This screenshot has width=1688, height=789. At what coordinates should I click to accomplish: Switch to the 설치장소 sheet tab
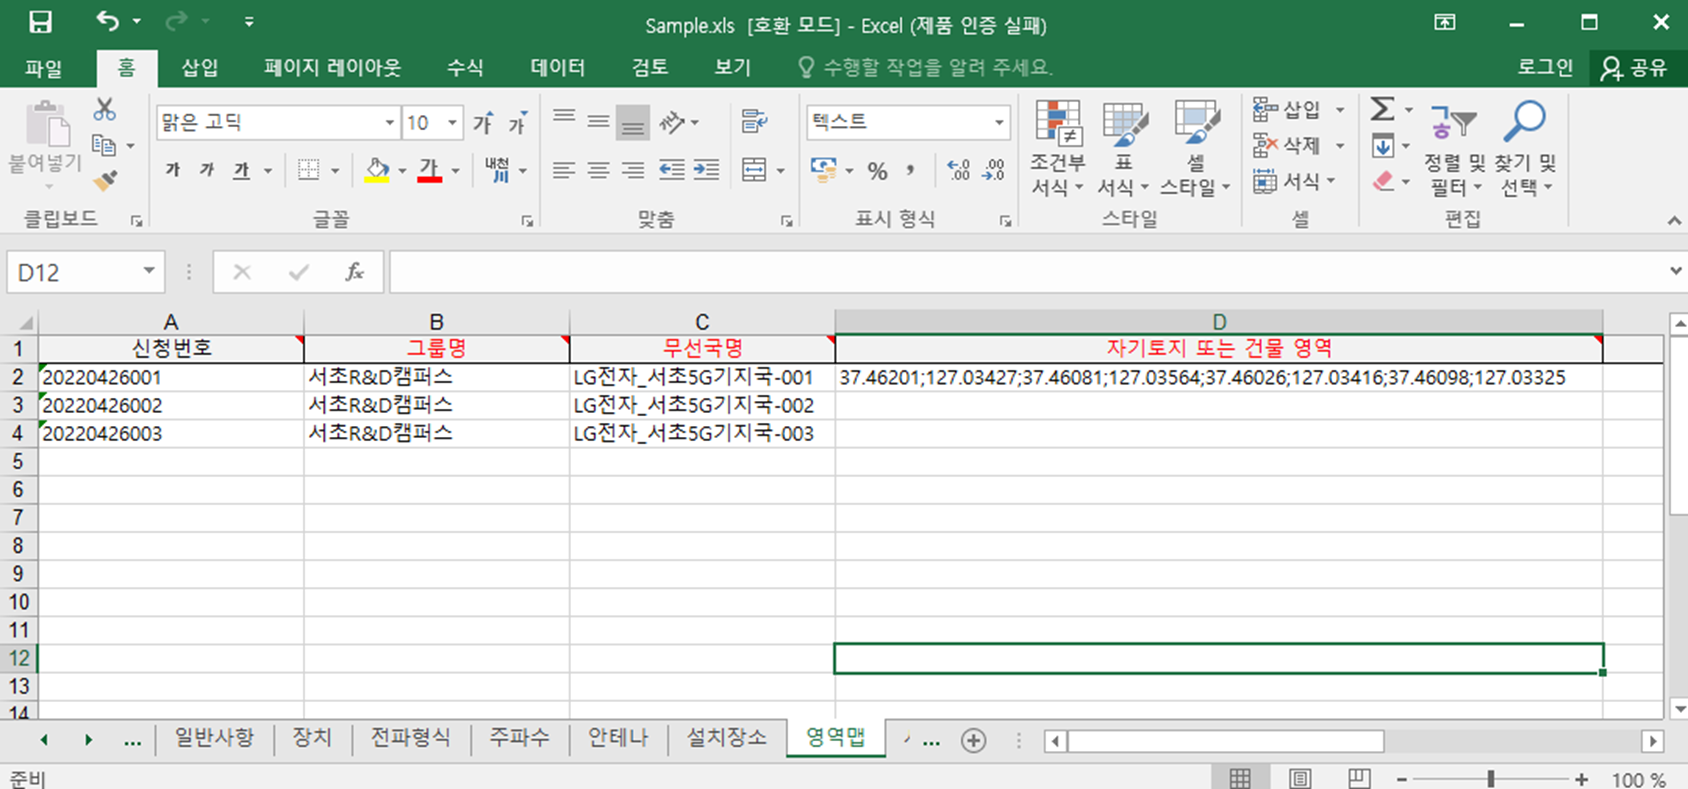tap(726, 738)
